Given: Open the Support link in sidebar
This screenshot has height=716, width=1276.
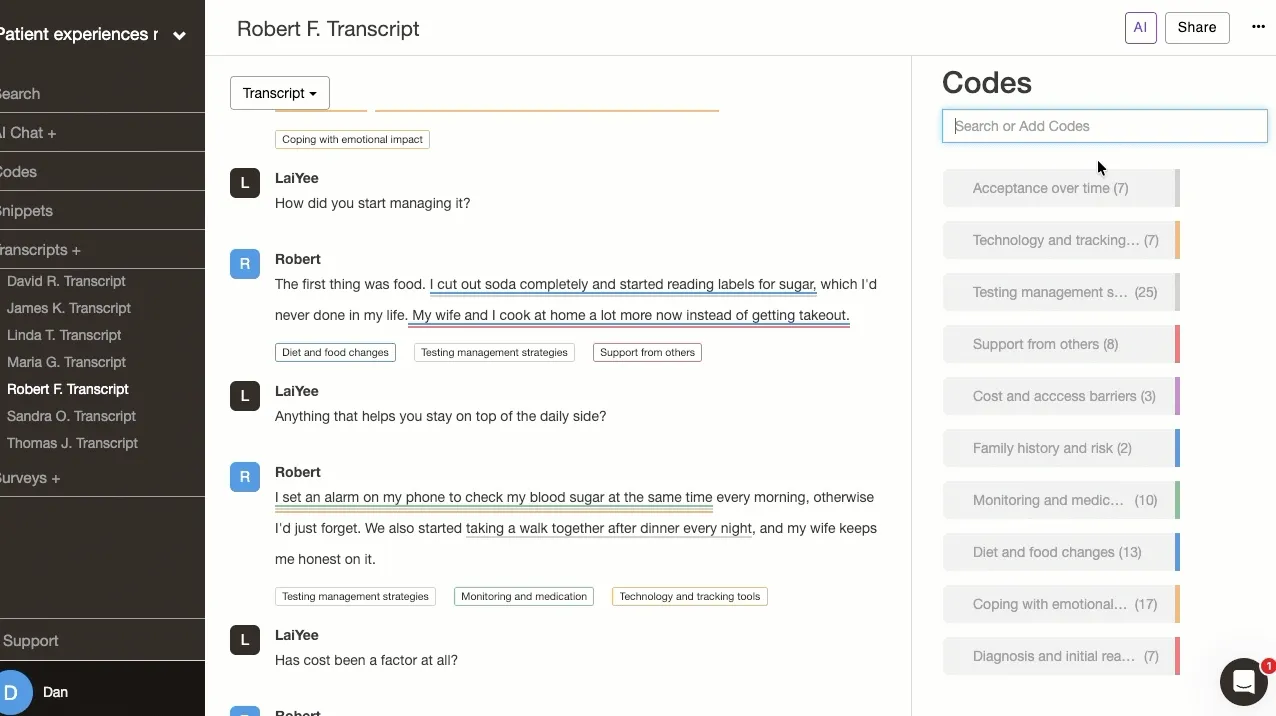Looking at the screenshot, I should [x=31, y=641].
